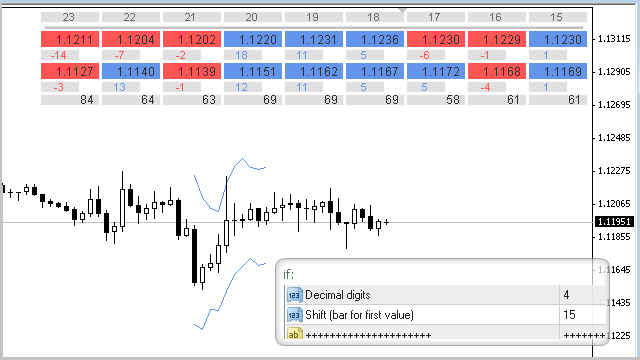Click the blue cell 1.1220
The height and width of the screenshot is (360, 640).
[253, 39]
